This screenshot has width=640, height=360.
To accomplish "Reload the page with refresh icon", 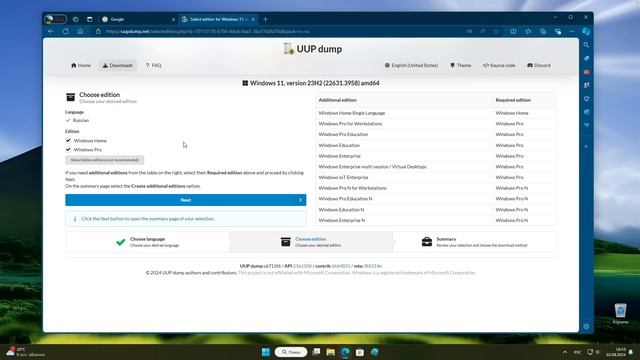I will point(65,31).
